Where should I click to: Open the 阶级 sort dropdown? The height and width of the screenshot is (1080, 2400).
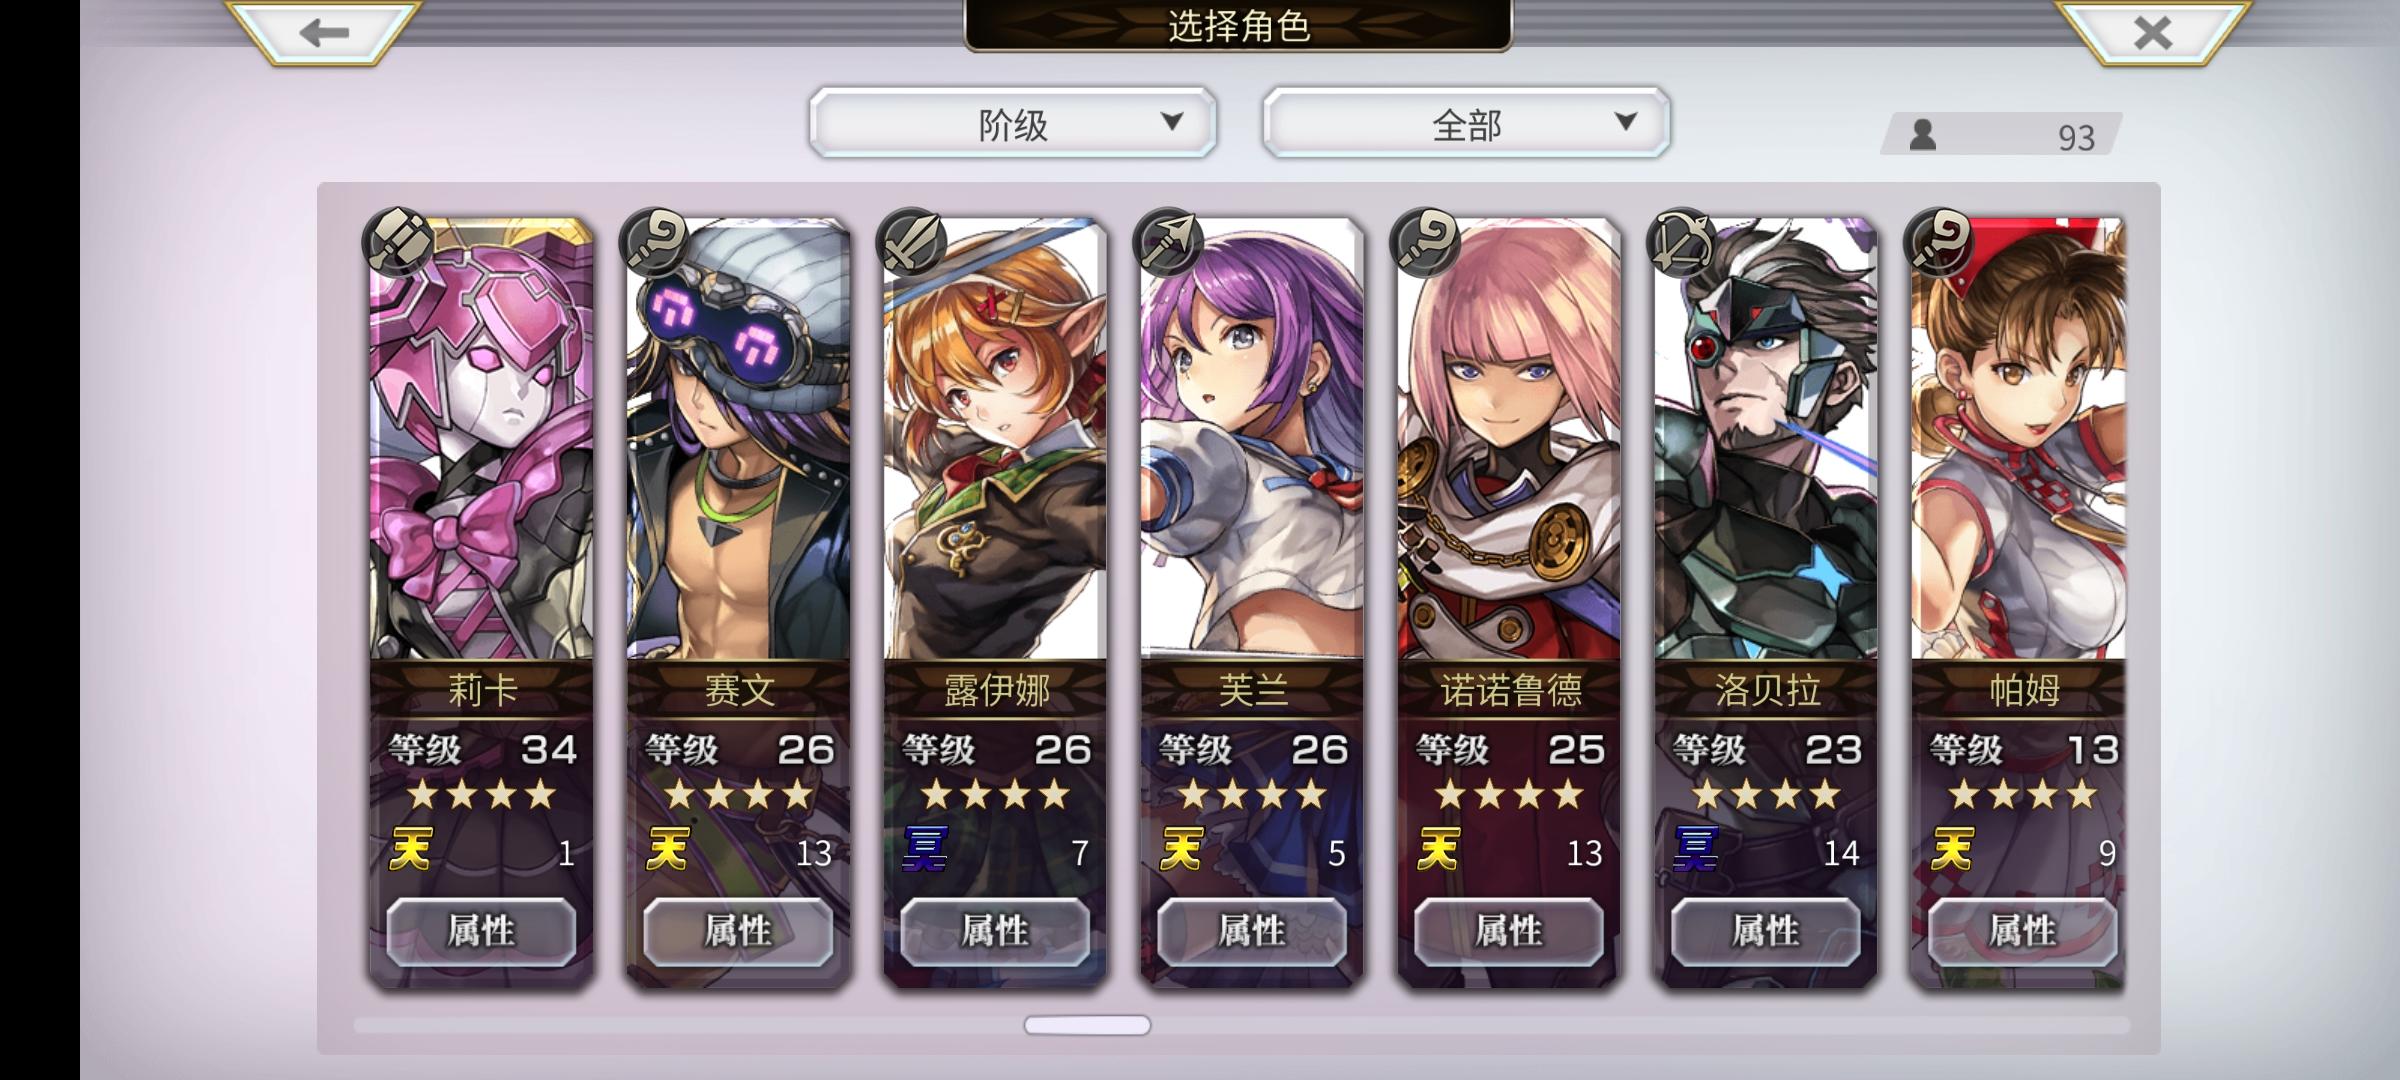(x=1013, y=123)
